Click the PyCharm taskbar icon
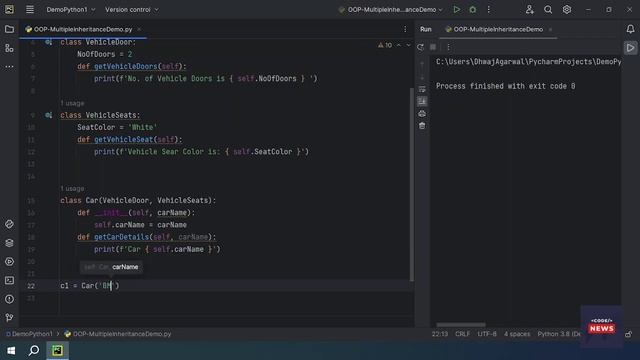The height and width of the screenshot is (360, 640). tap(57, 351)
